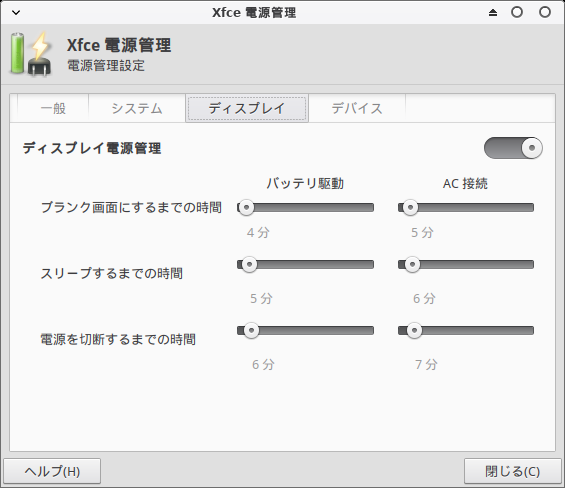Switch to the 一般 tab
This screenshot has height=488, width=565.
tap(53, 108)
